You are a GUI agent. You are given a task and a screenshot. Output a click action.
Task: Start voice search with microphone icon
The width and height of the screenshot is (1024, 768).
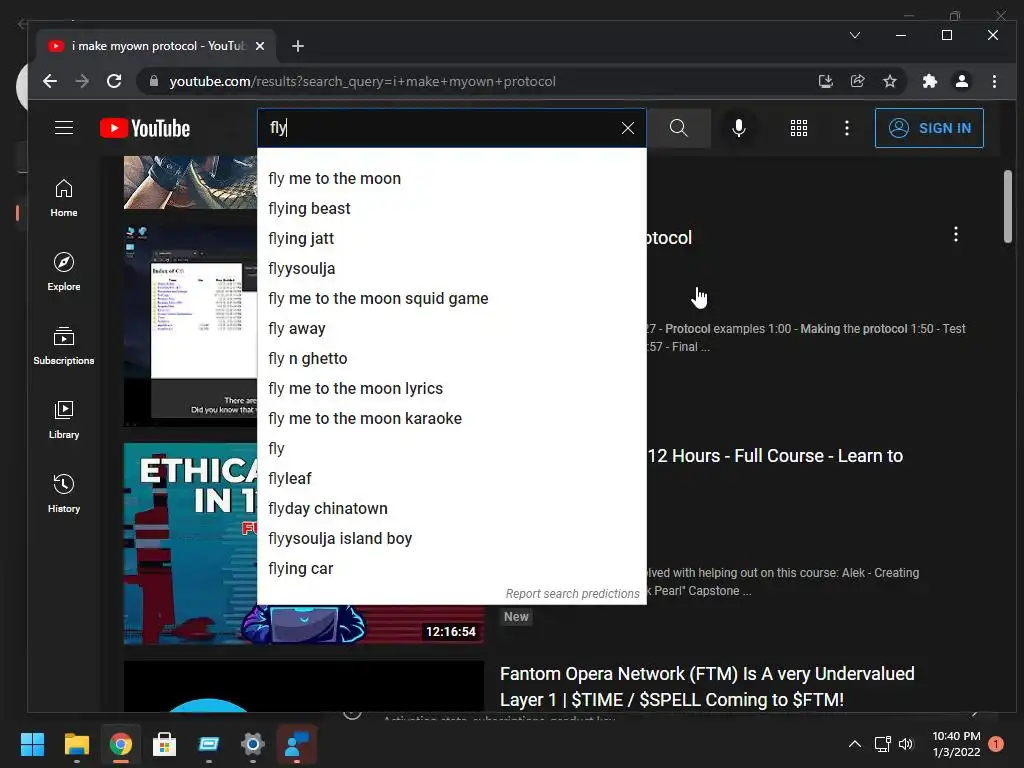coord(739,128)
